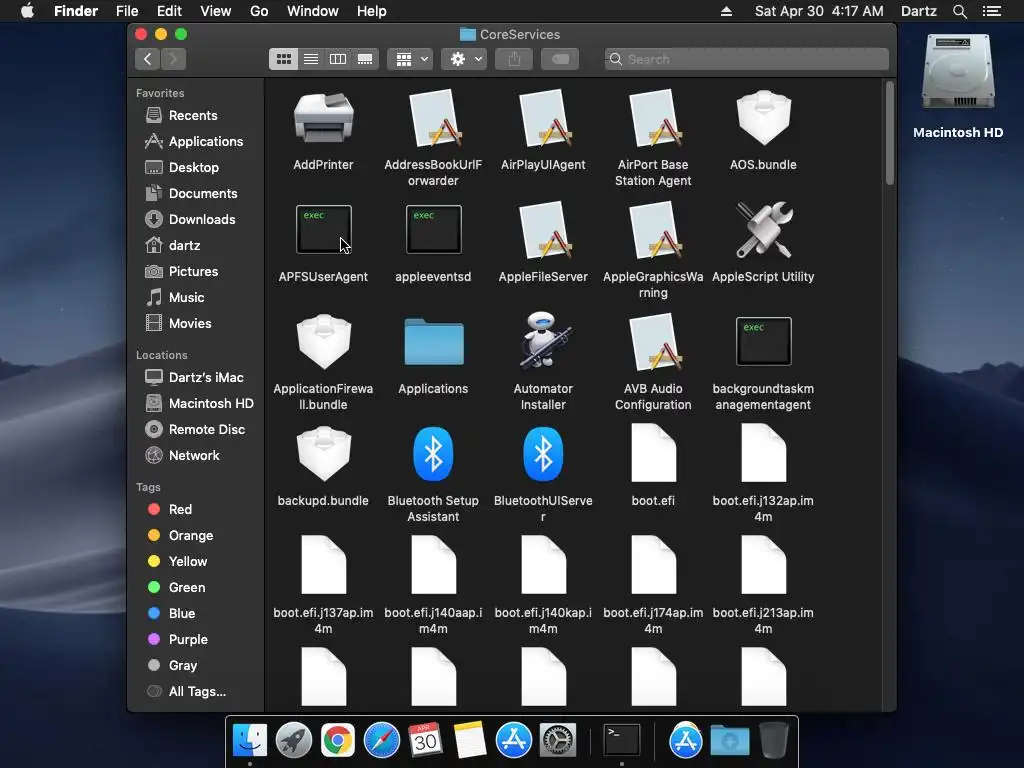1024x768 pixels.
Task: Open Google Chrome from the Dock
Action: [338, 741]
